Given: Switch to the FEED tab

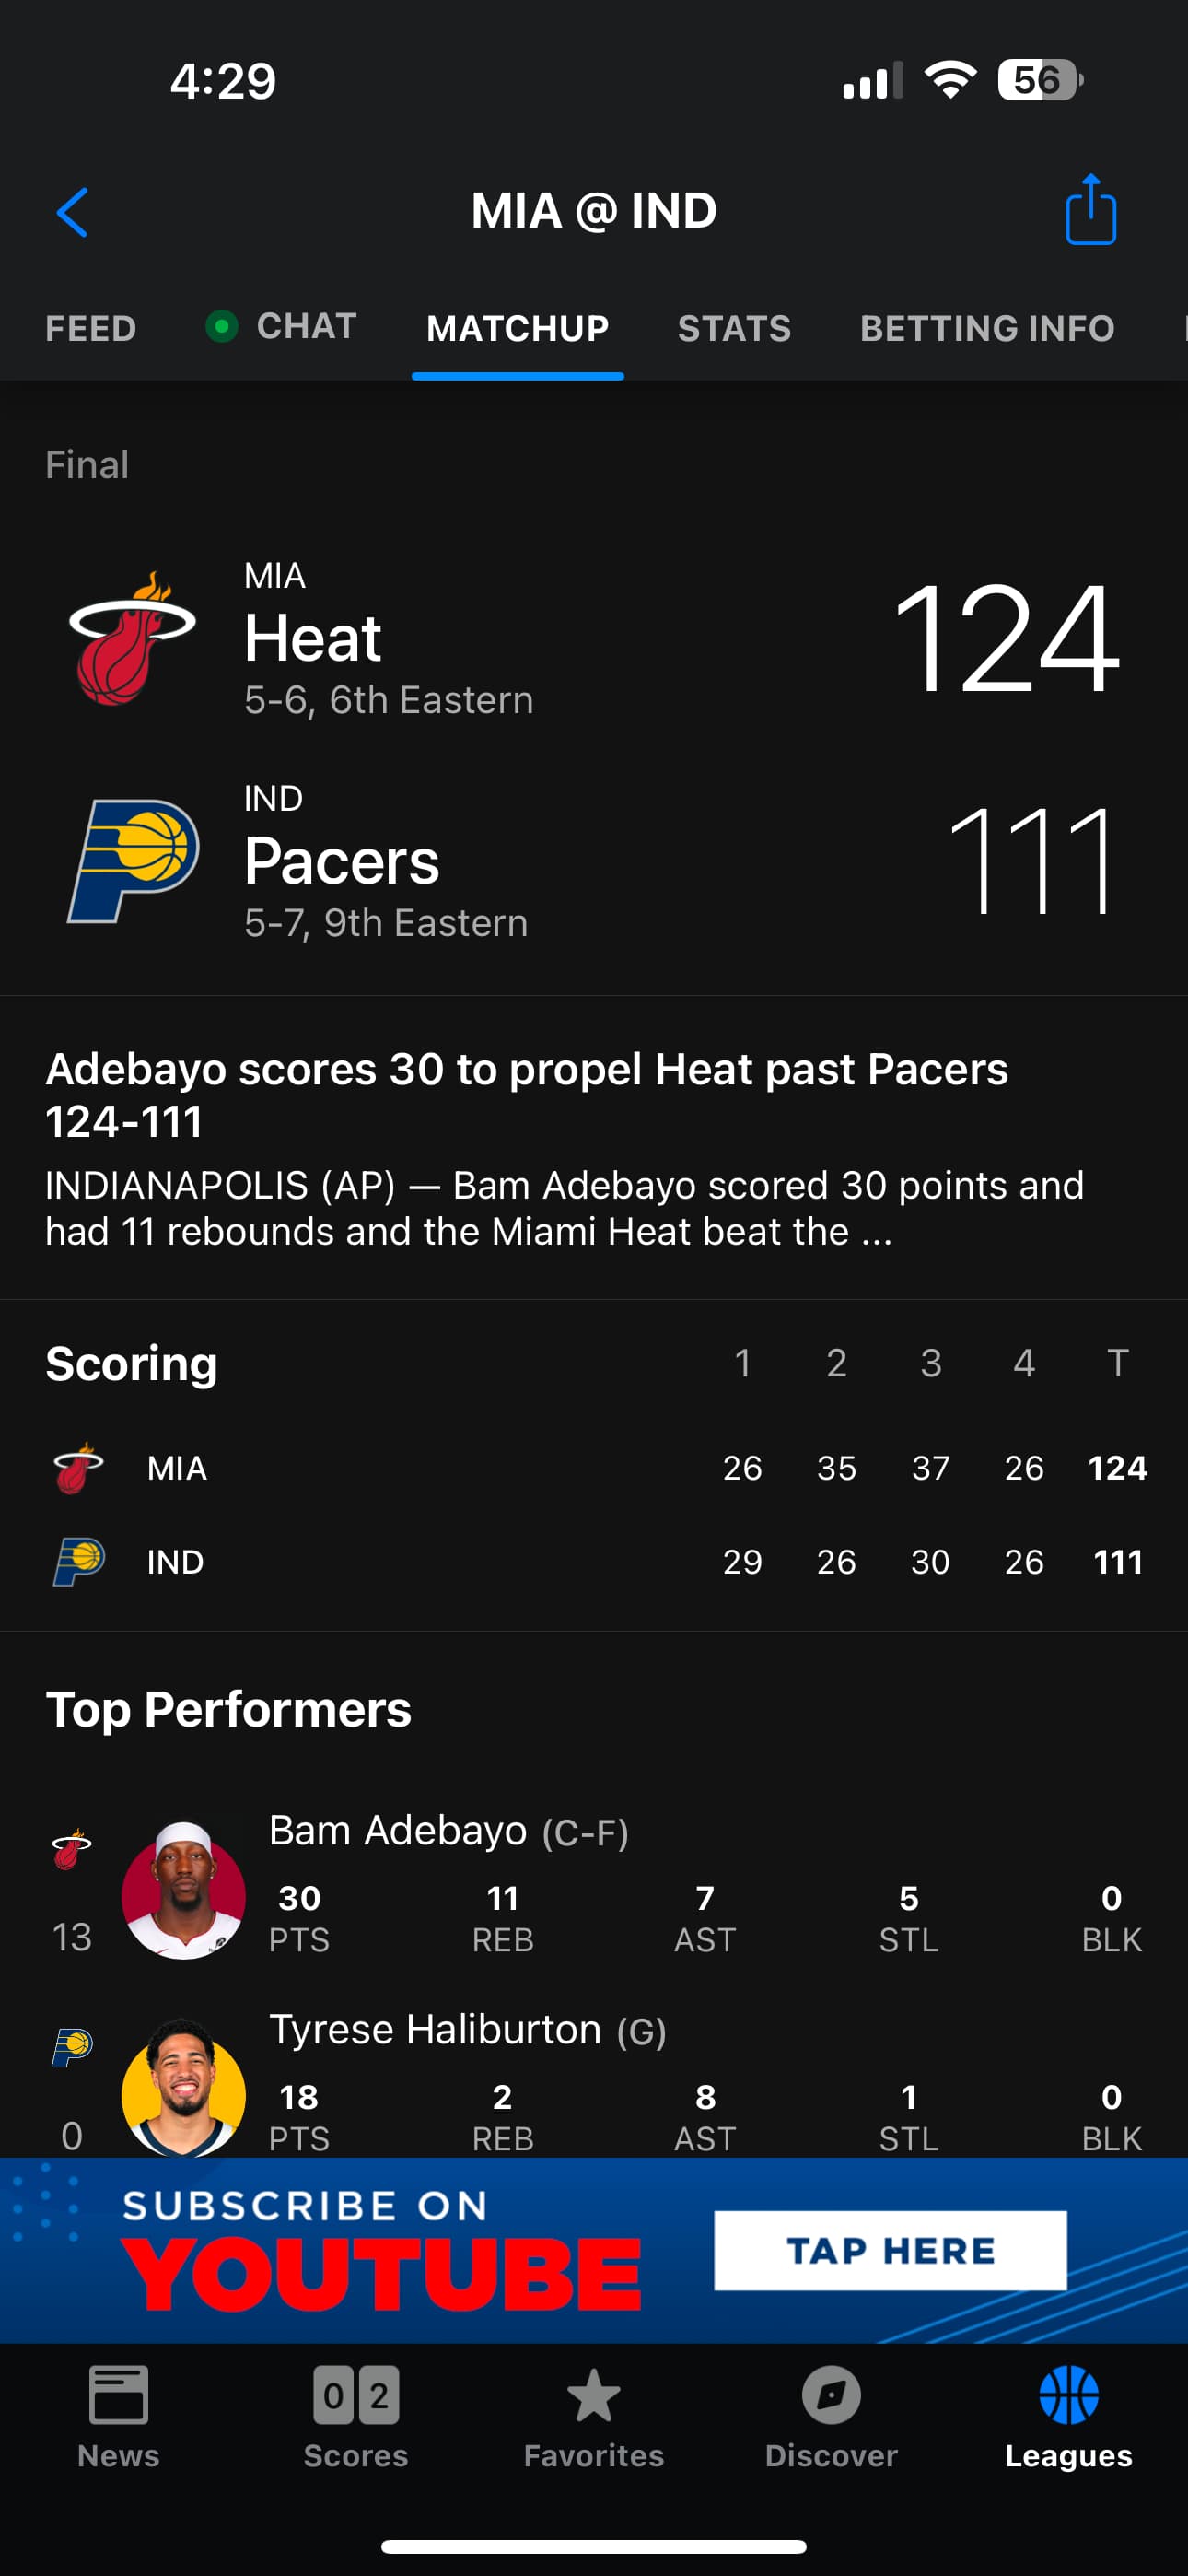Looking at the screenshot, I should pyautogui.click(x=91, y=328).
